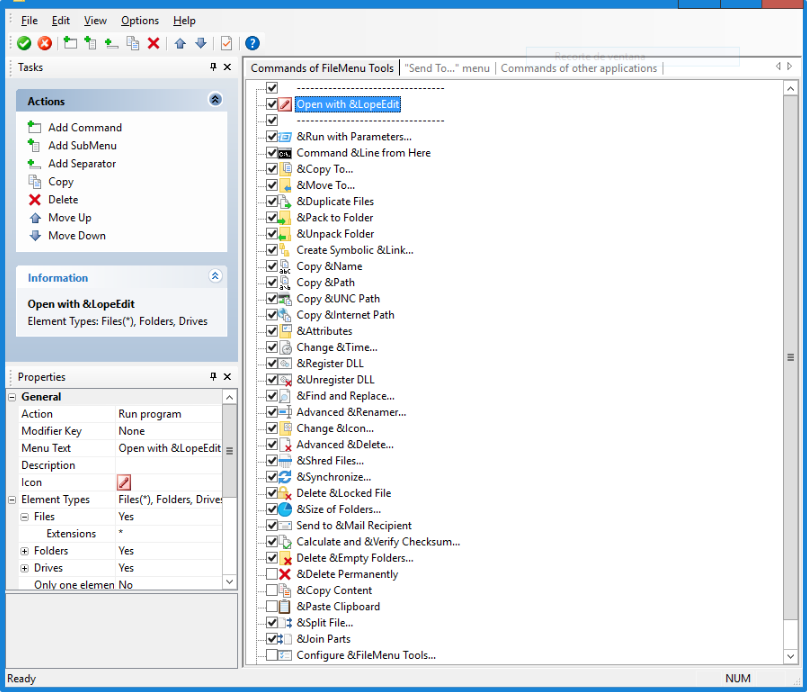Enable the &Delete Permanently checkbox
The height and width of the screenshot is (692, 807).
pos(272,574)
